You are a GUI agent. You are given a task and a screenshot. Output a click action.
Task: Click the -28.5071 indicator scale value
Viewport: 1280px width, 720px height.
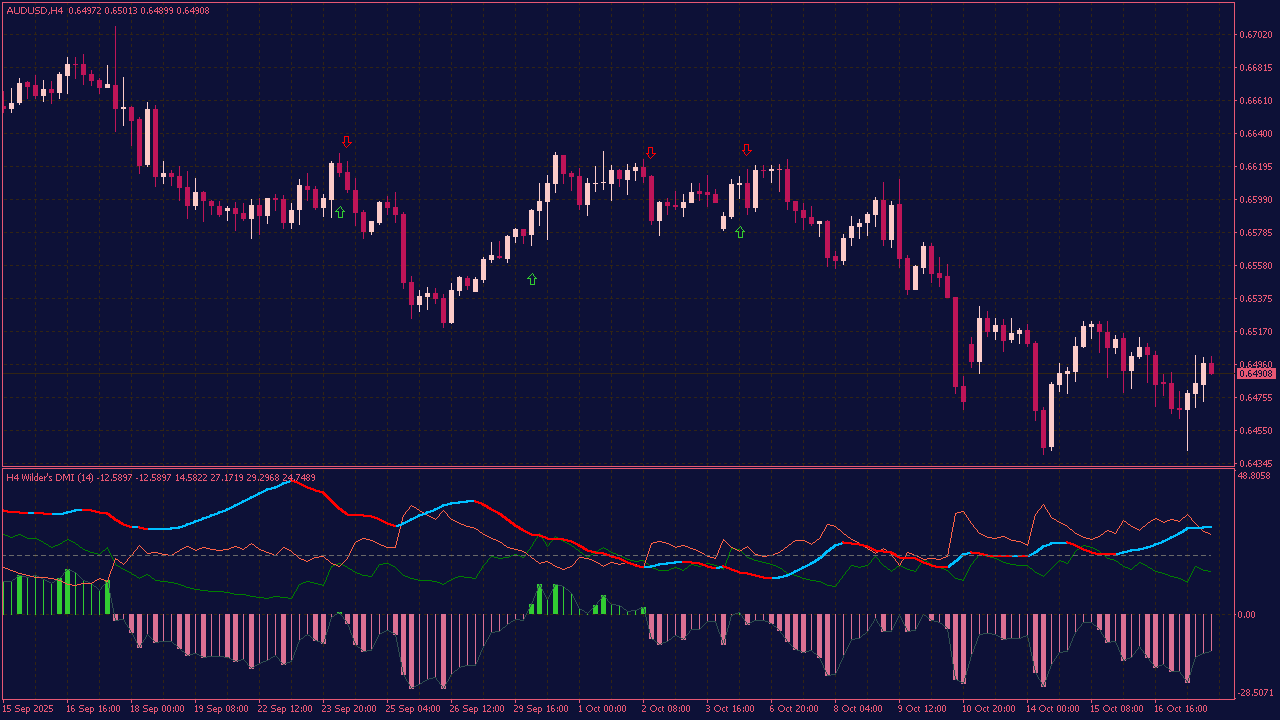[1255, 692]
